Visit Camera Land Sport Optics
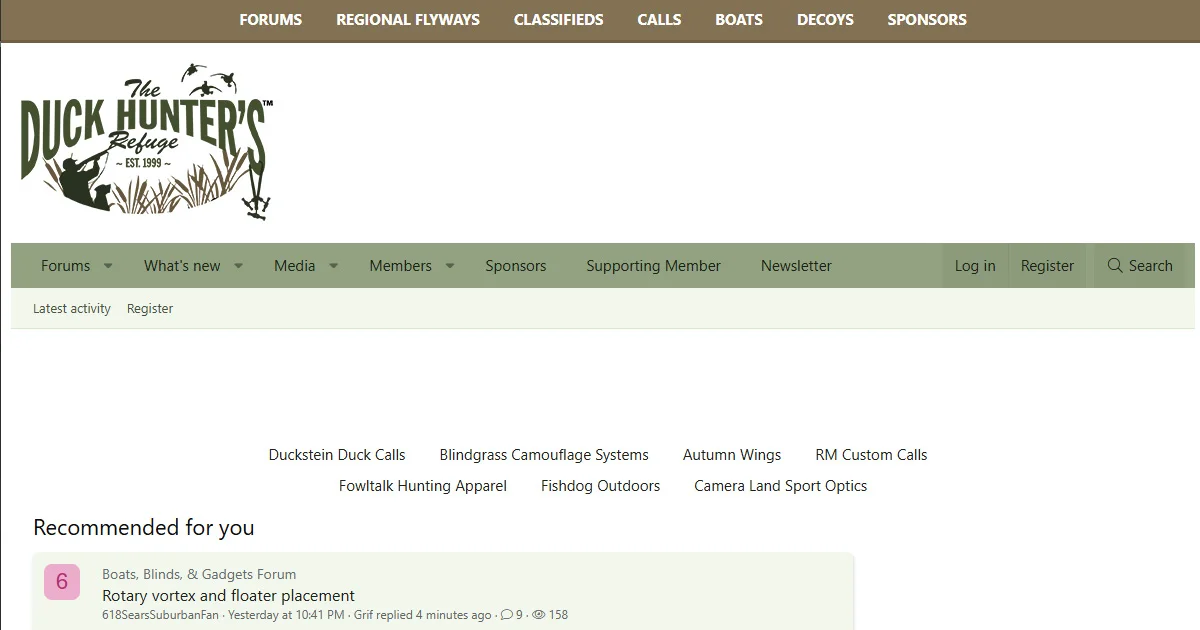The image size is (1200, 630). point(780,485)
